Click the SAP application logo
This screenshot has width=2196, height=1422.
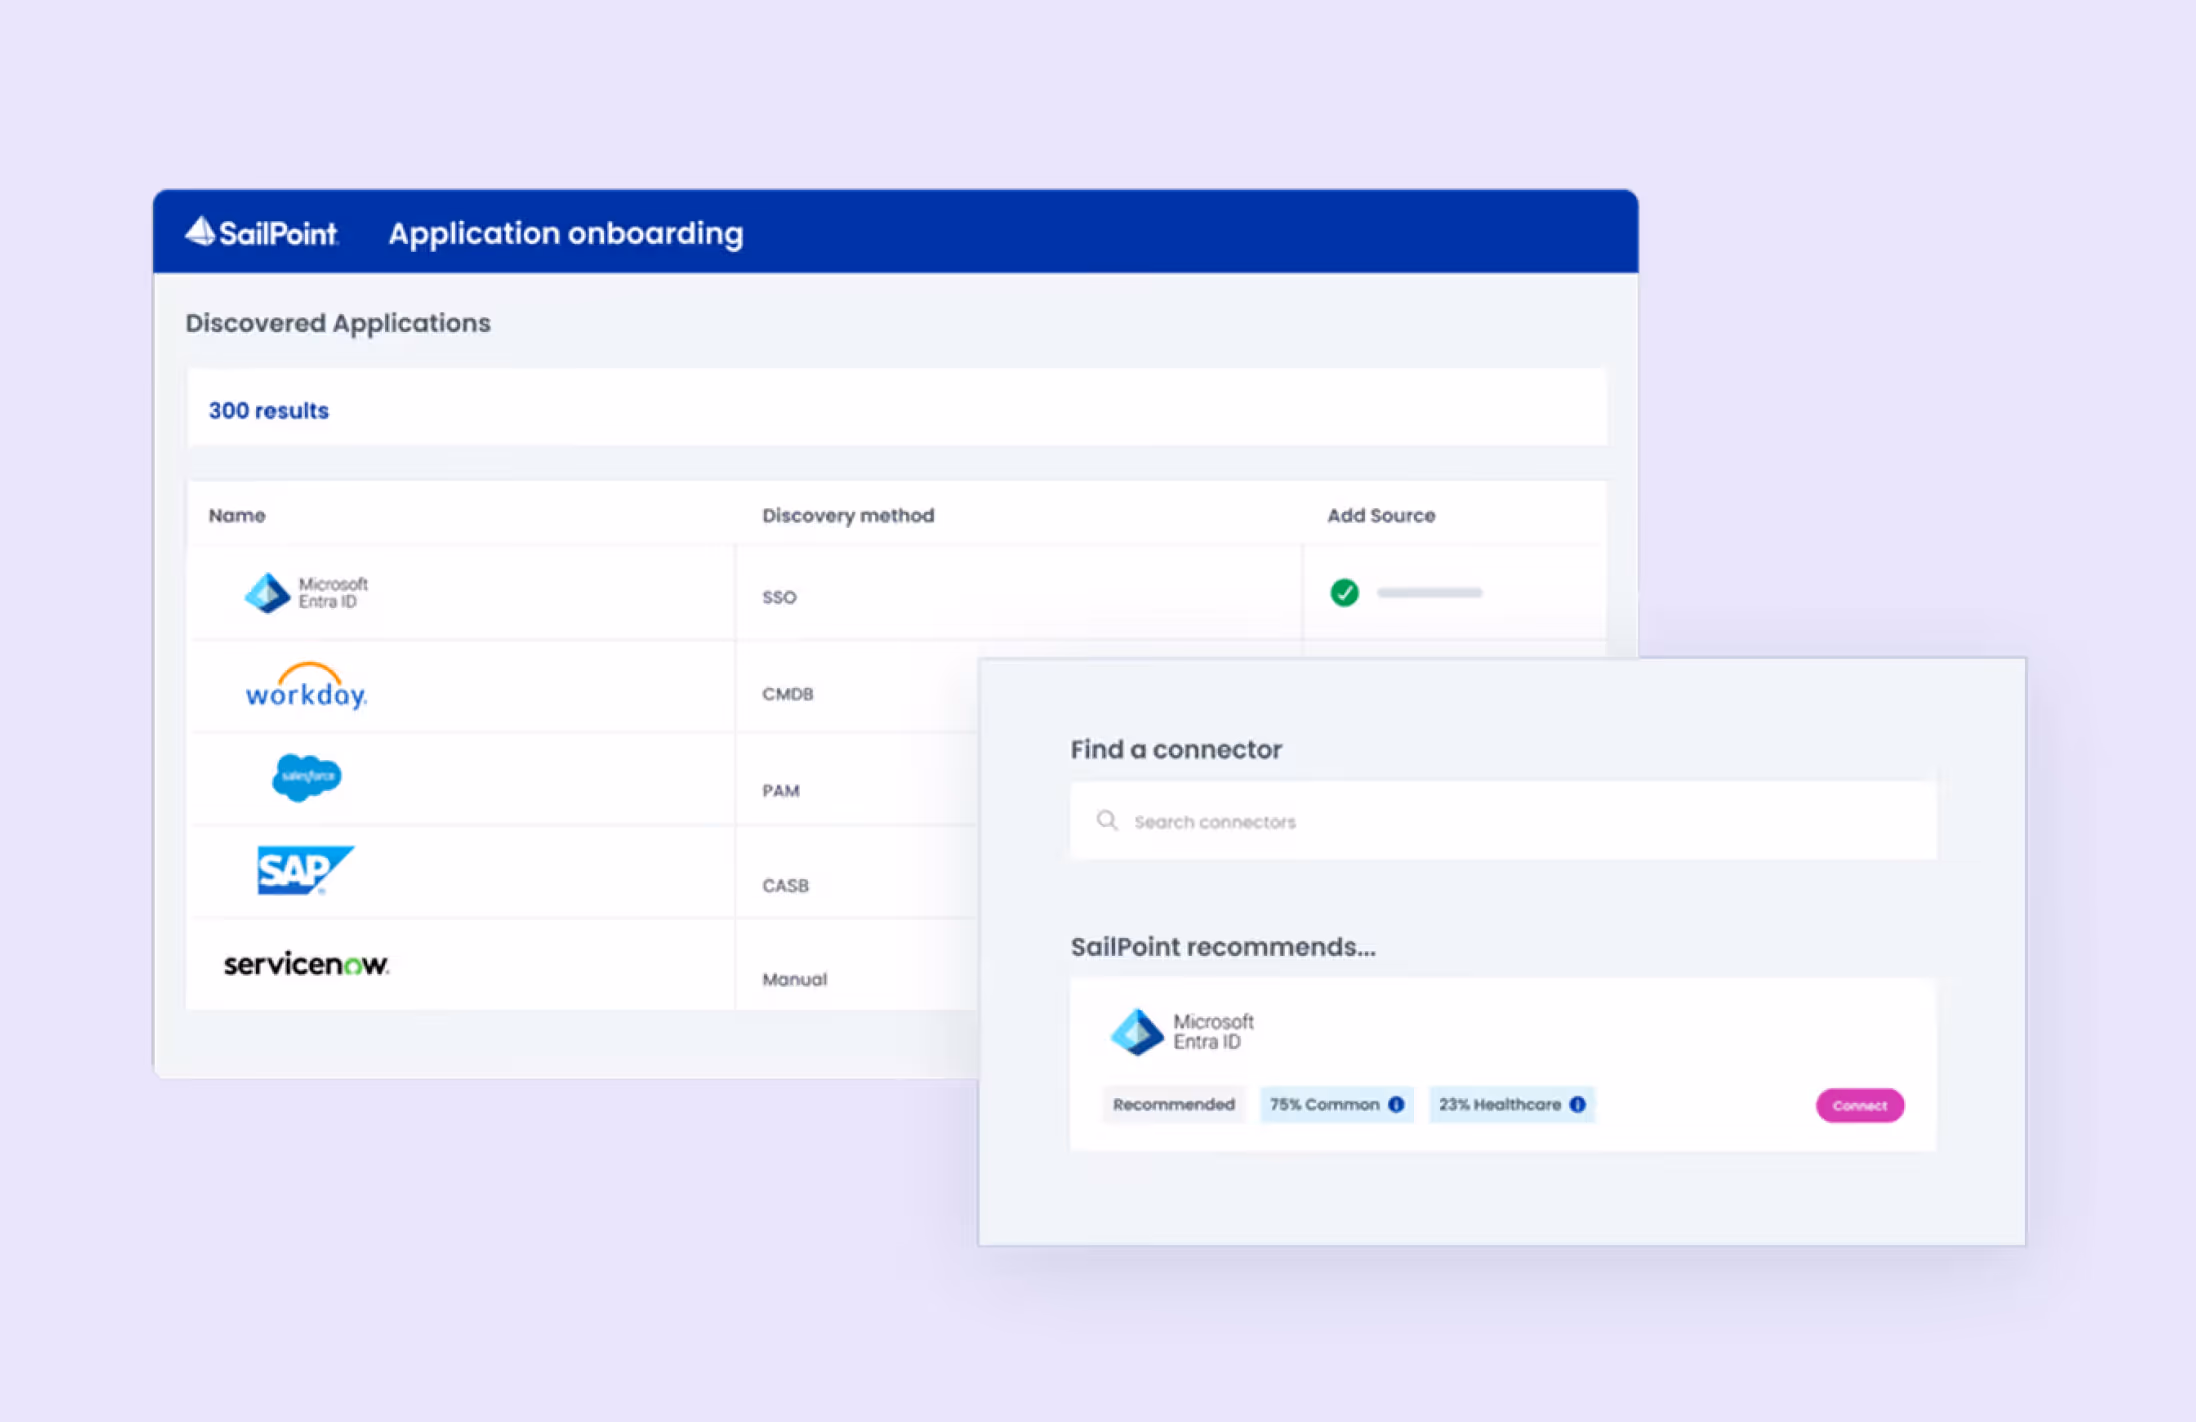pyautogui.click(x=303, y=870)
